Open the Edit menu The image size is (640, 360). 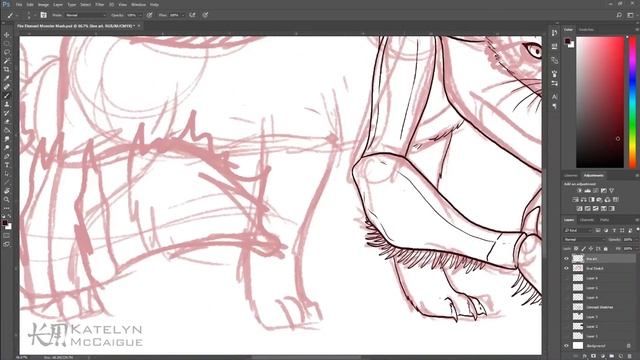30,4
